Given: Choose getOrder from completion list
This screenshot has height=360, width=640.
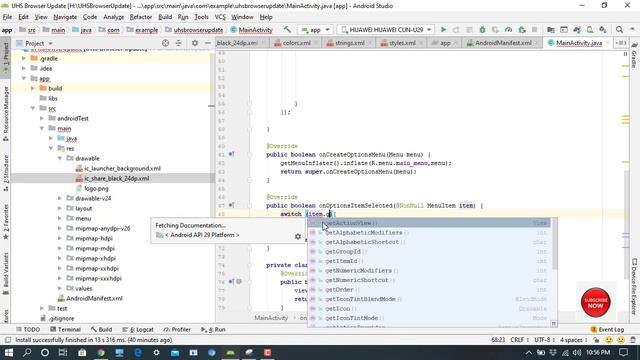Looking at the screenshot, I should click(430, 290).
